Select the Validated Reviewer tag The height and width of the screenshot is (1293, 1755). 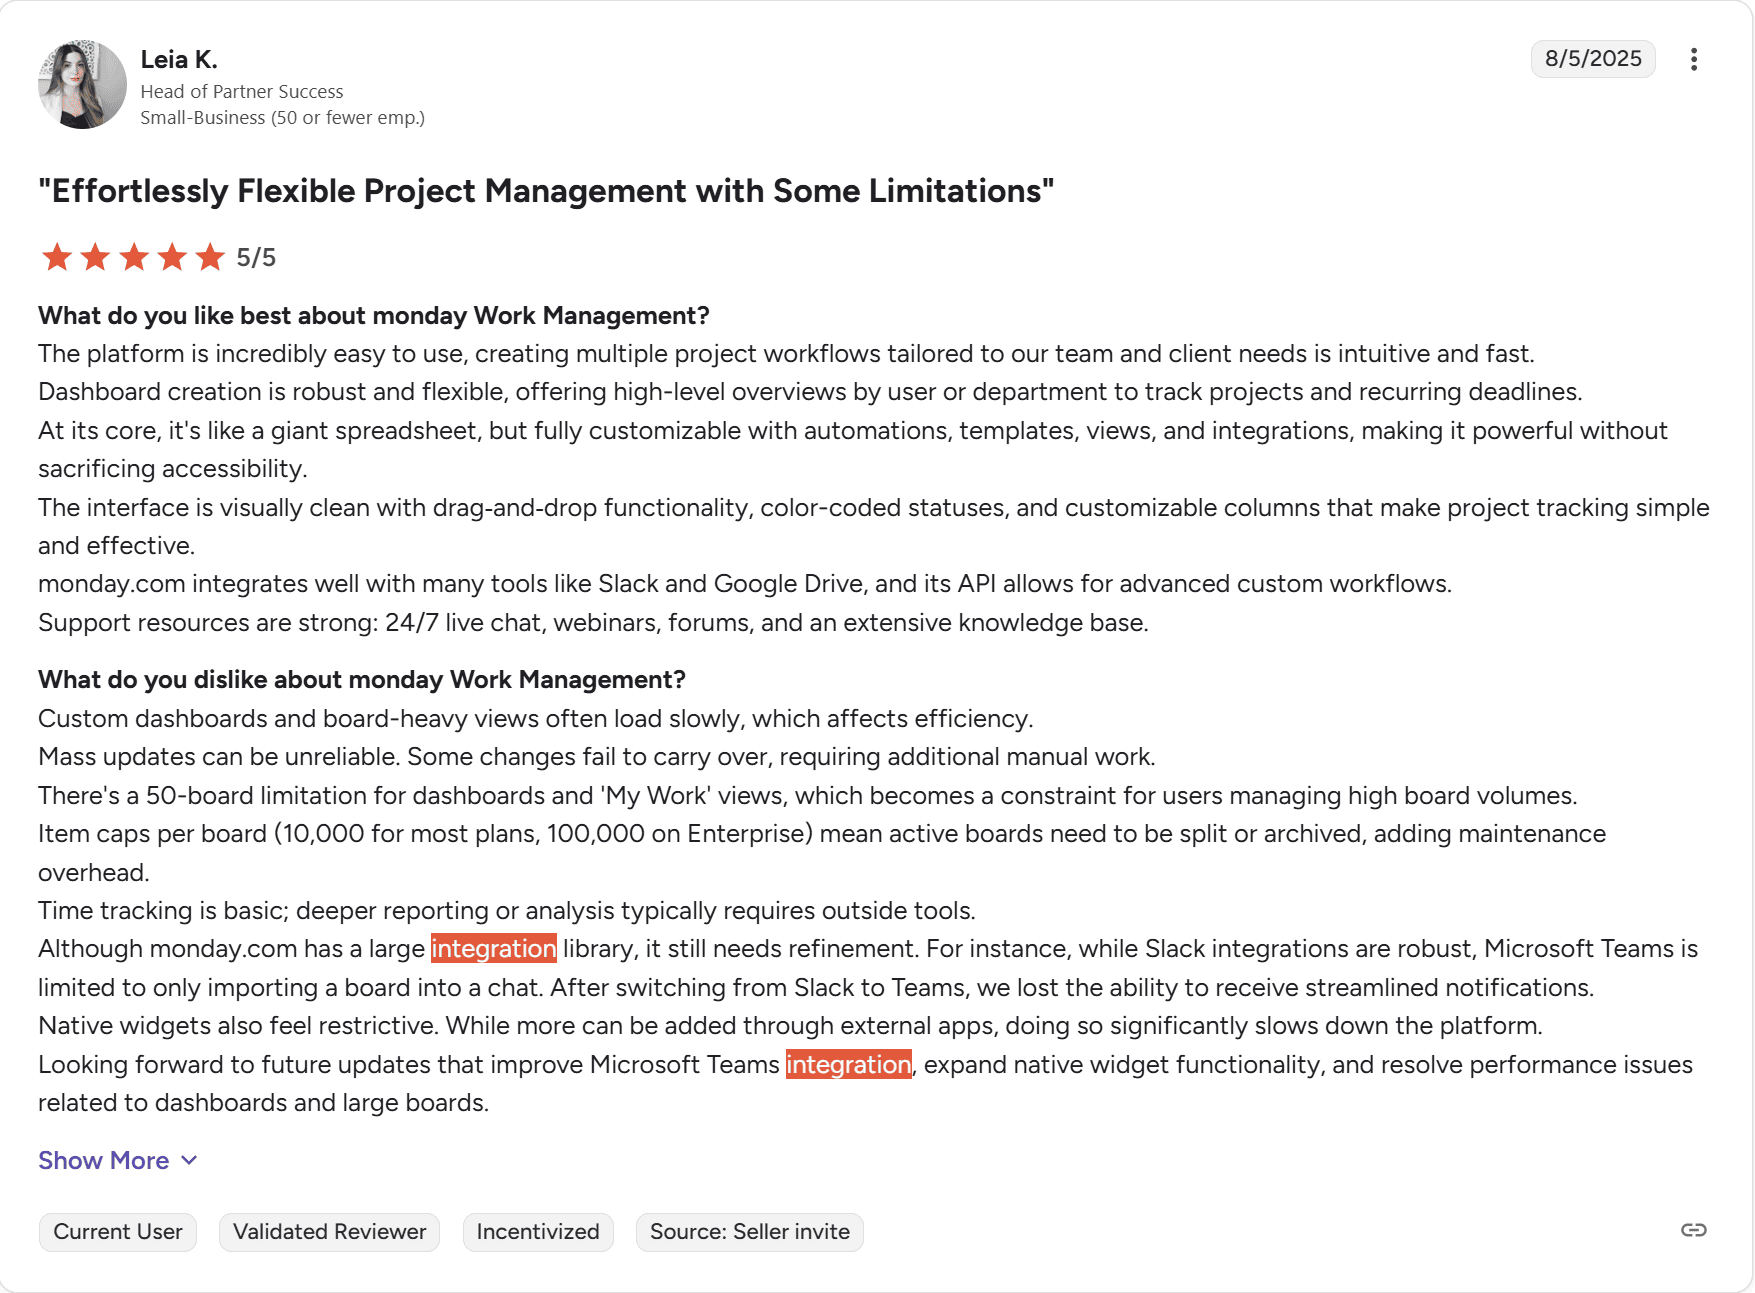(x=329, y=1231)
